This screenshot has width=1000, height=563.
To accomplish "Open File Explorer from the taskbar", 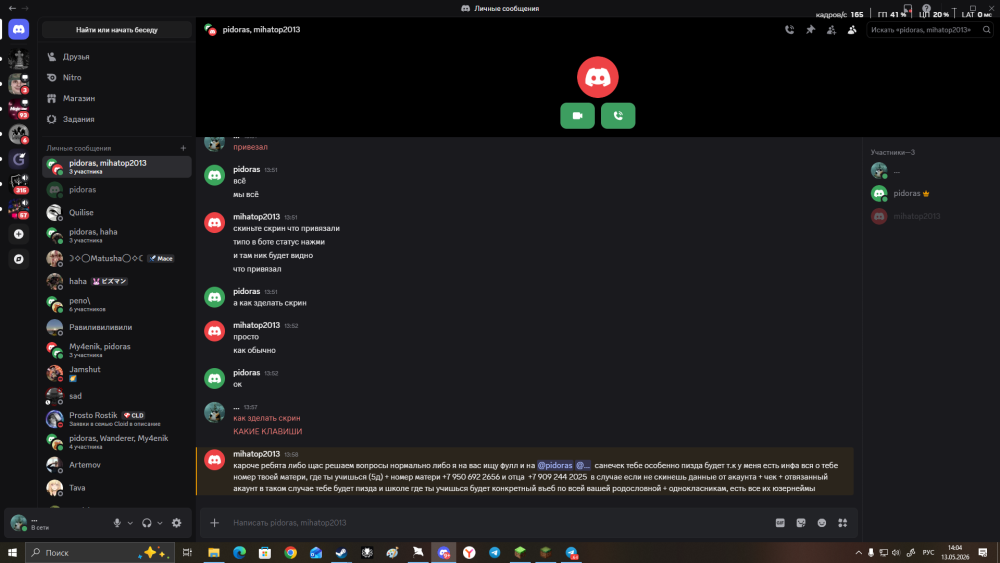I will 214,553.
